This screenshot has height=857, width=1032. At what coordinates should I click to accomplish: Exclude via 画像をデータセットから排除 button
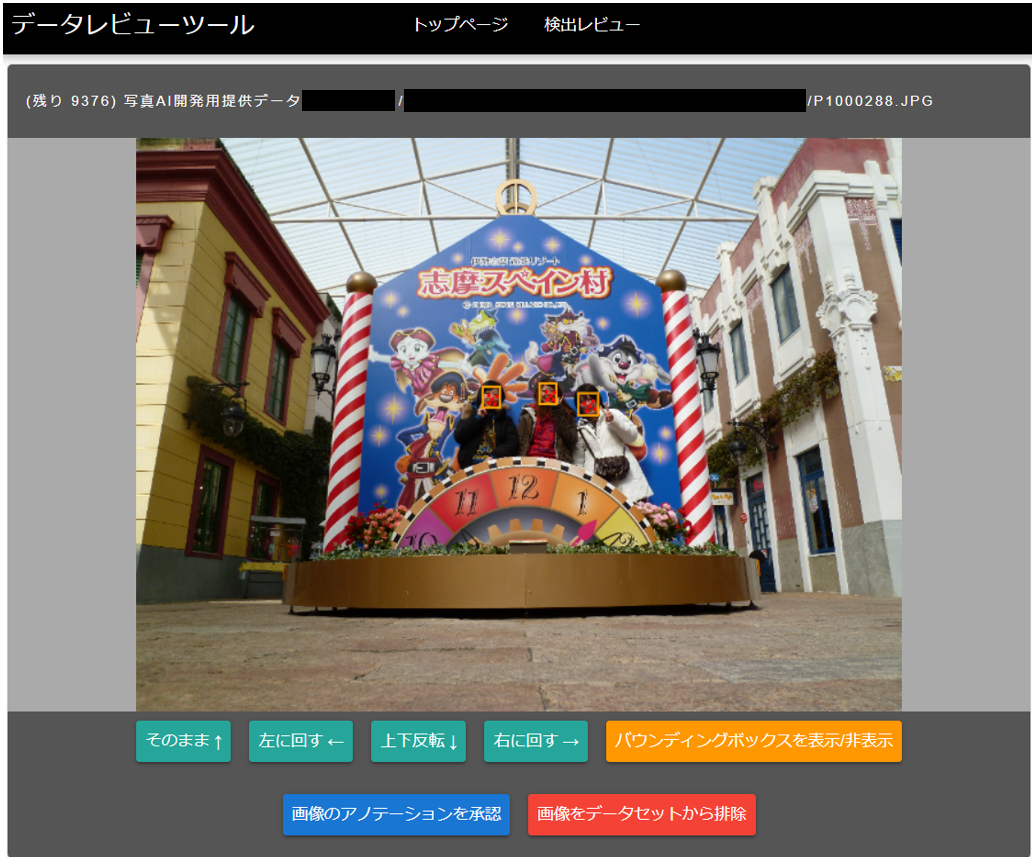click(x=642, y=814)
